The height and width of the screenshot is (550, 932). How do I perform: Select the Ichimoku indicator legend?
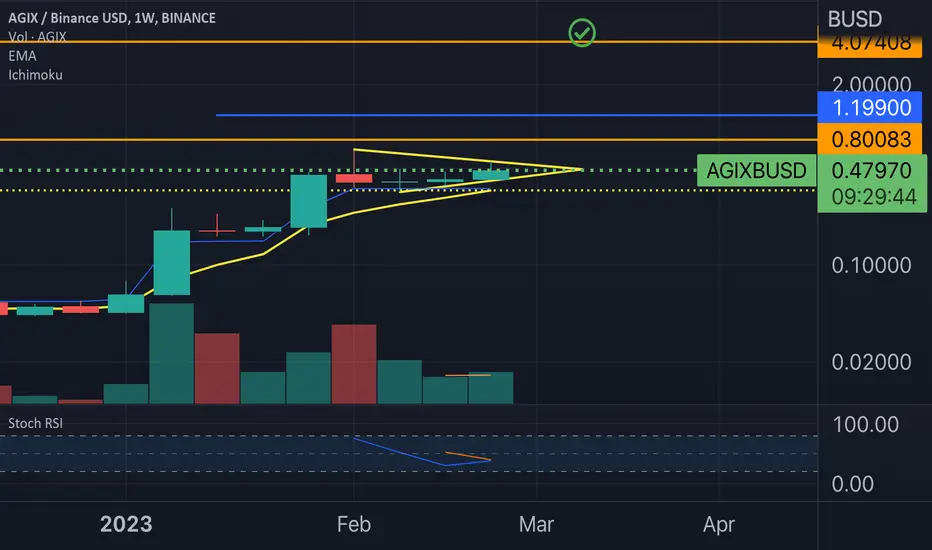[x=35, y=75]
